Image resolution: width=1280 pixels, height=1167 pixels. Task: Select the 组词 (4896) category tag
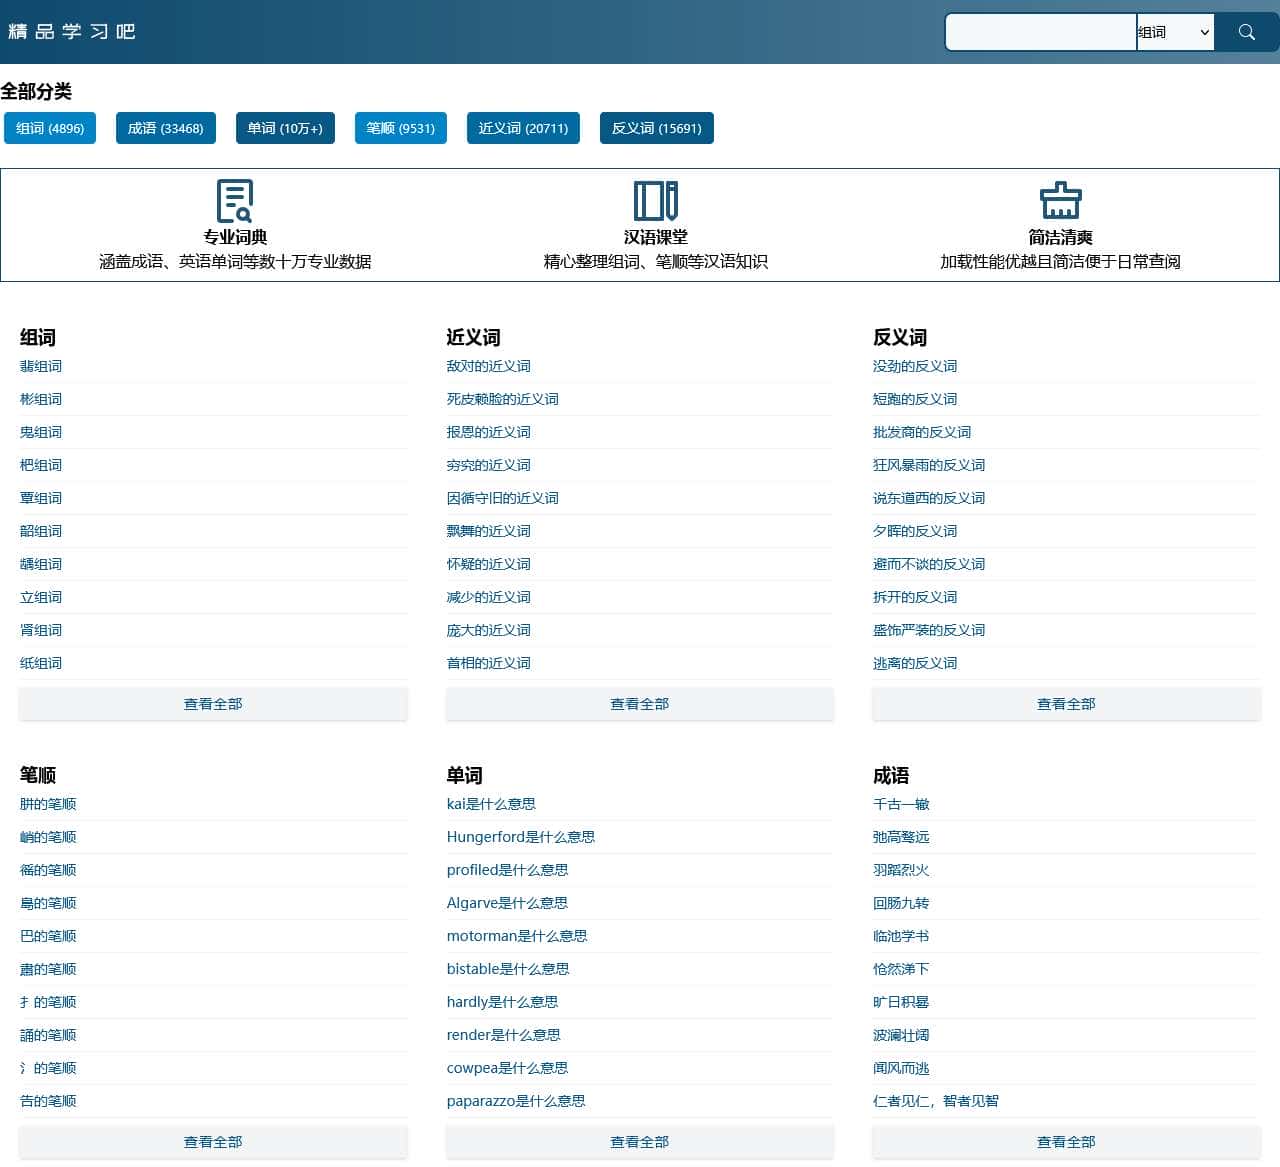50,128
